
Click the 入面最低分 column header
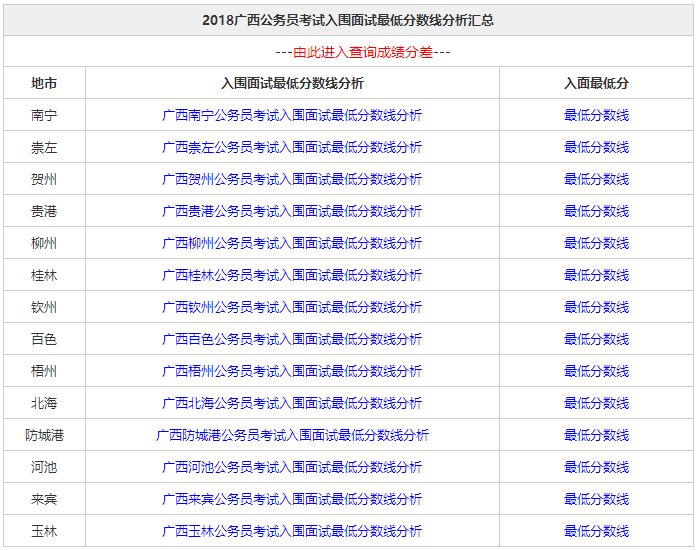coord(597,83)
